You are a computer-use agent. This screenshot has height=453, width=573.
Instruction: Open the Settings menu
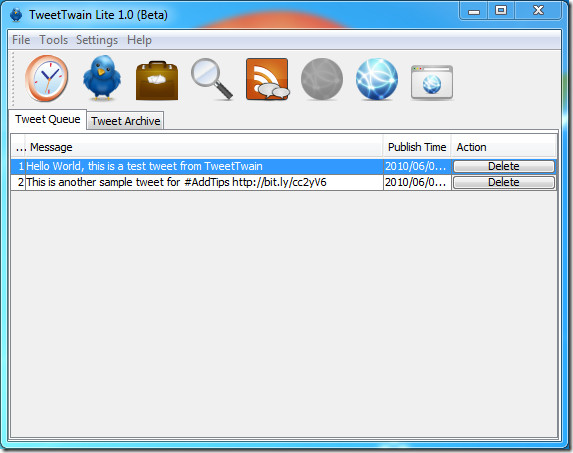point(97,39)
